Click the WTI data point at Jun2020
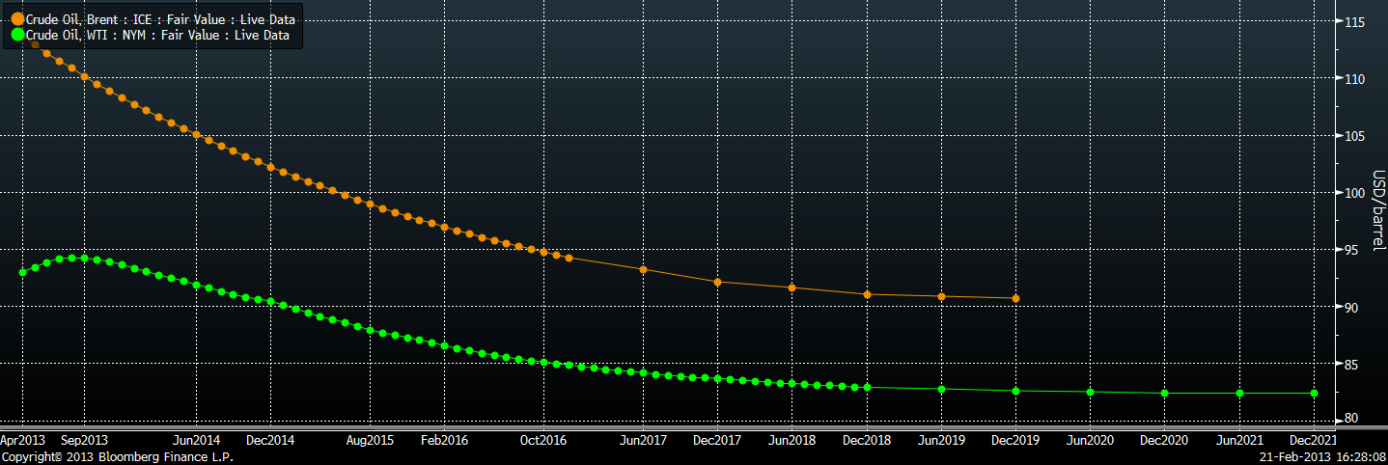The image size is (1388, 465). click(x=1090, y=392)
